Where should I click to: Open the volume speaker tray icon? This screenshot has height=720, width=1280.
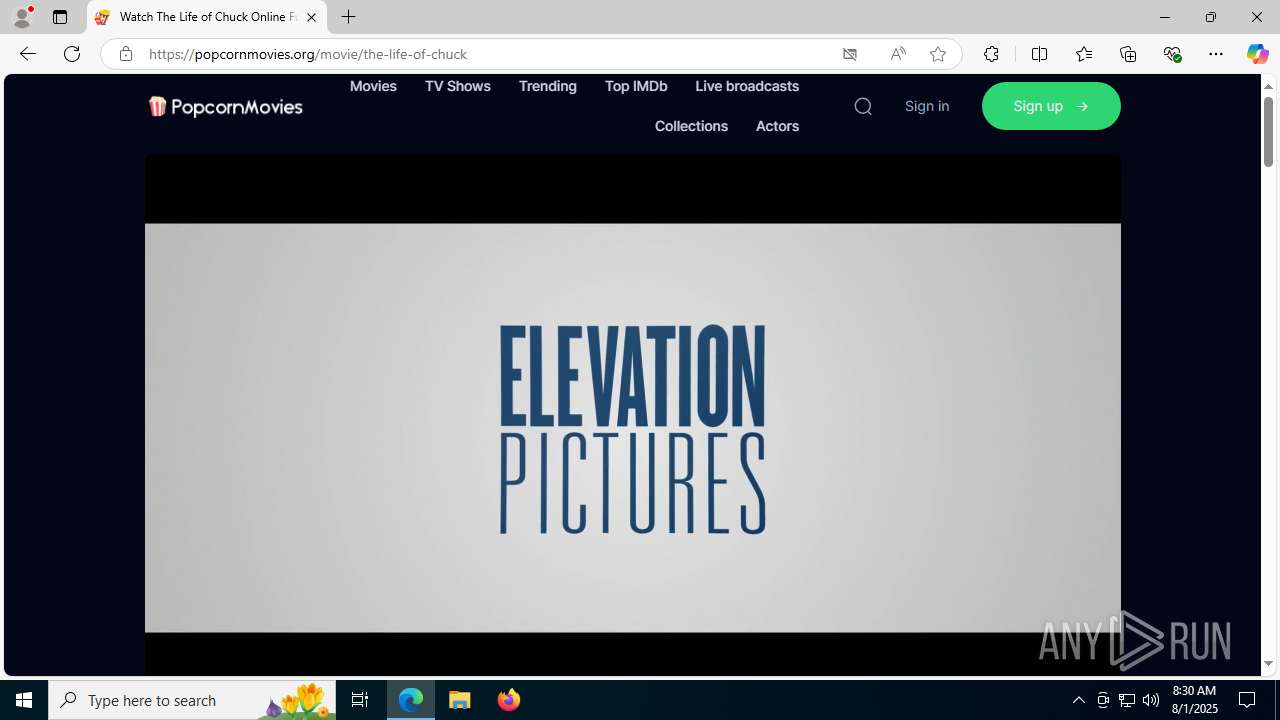tap(1151, 700)
